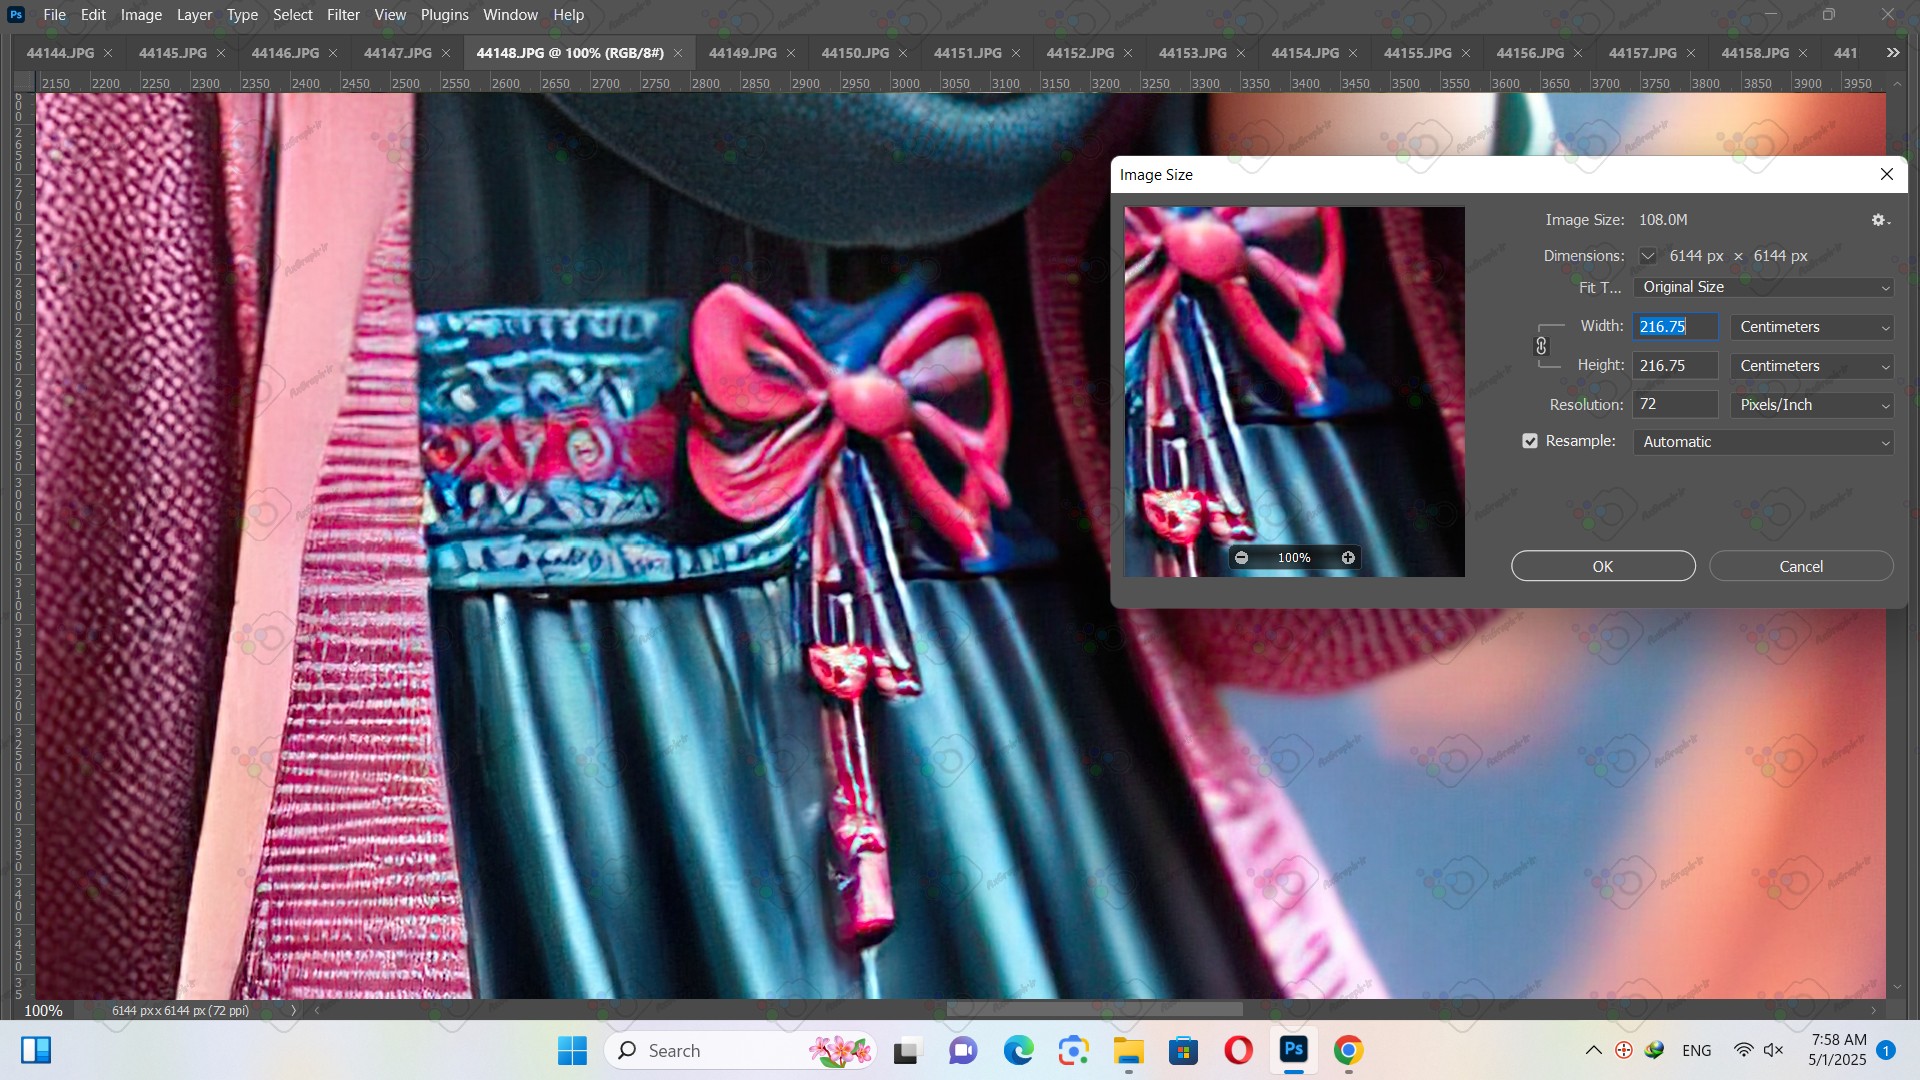The width and height of the screenshot is (1920, 1080).
Task: Open the Width units Centimeters dropdown
Action: point(1812,327)
